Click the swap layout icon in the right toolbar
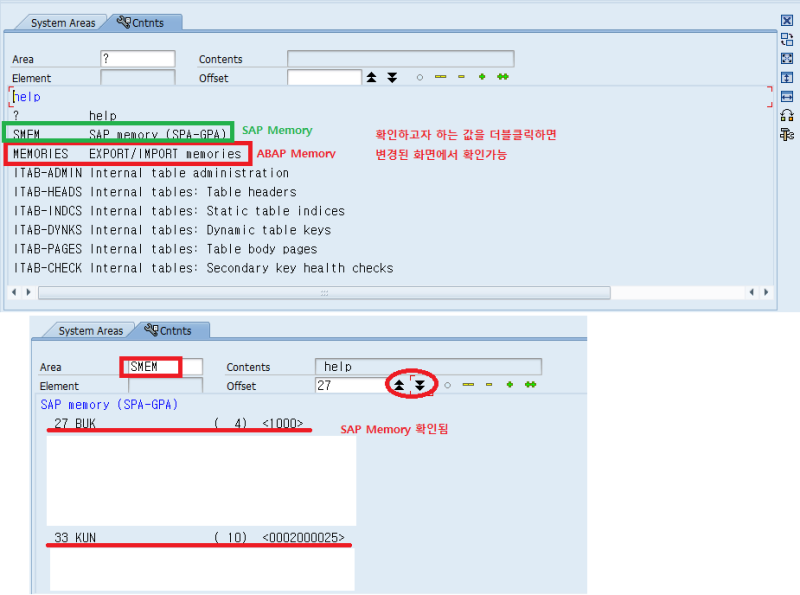The image size is (800, 595). tap(786, 38)
